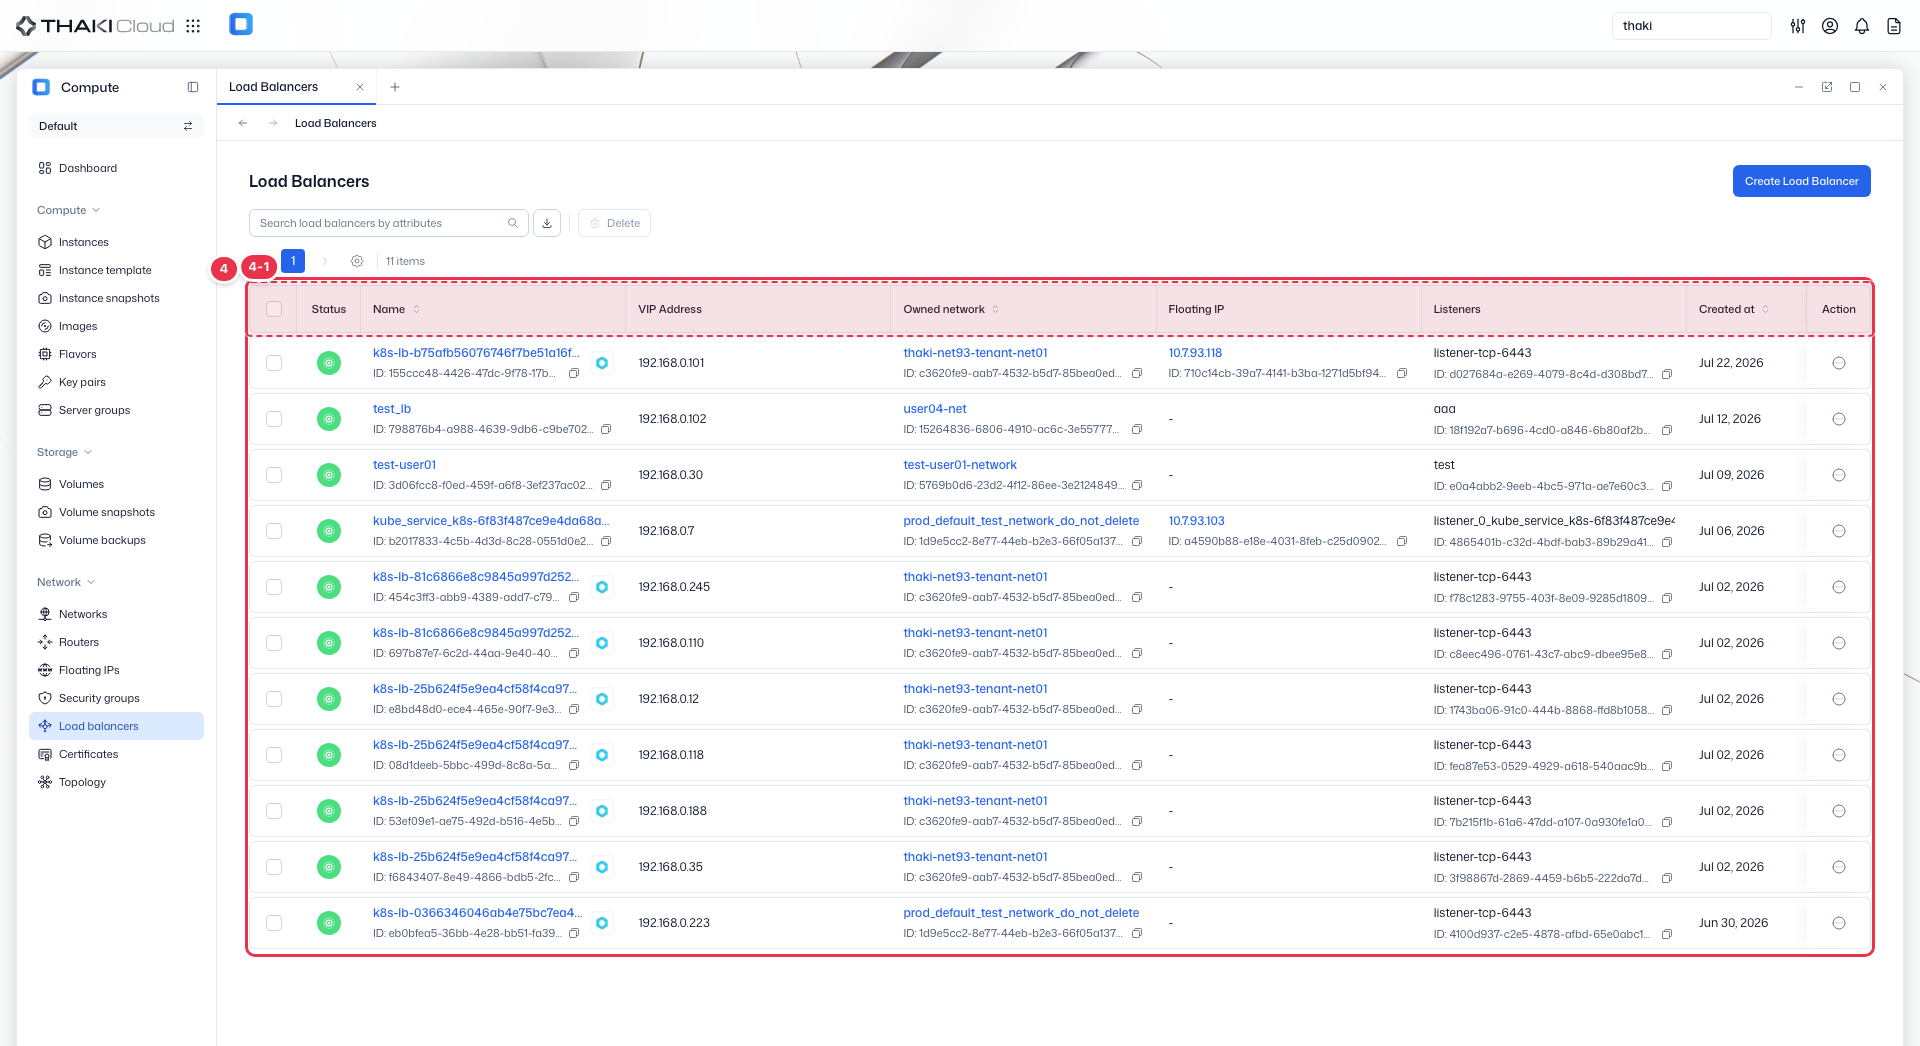Open the table settings gear icon
The image size is (1920, 1046).
point(357,261)
